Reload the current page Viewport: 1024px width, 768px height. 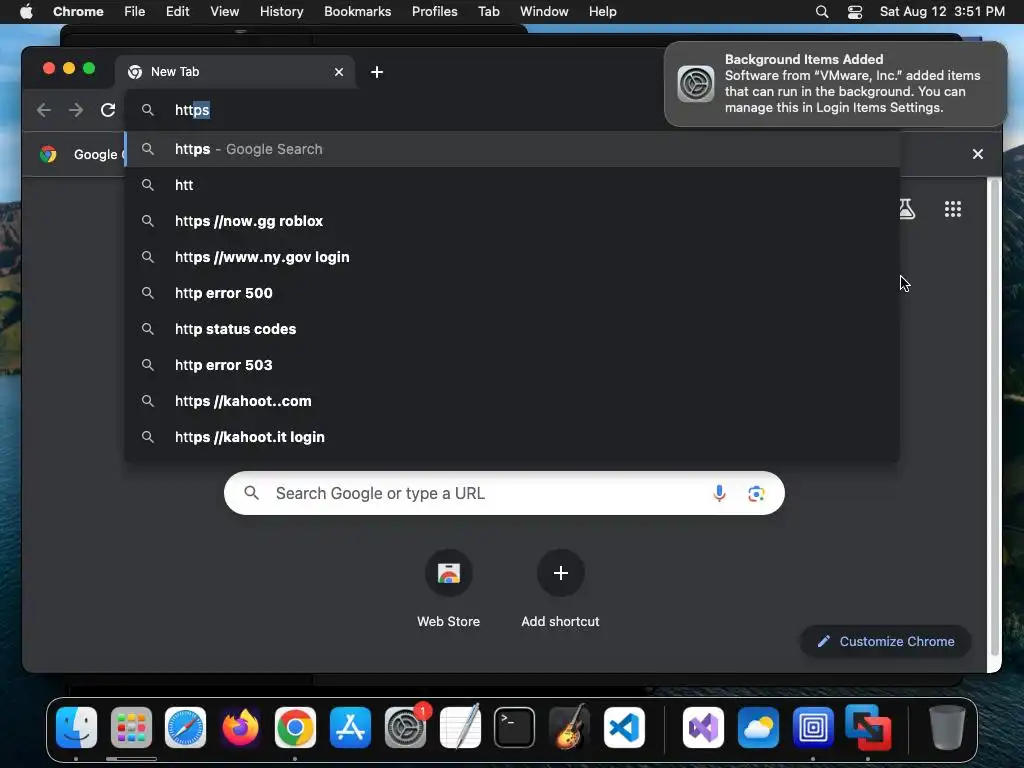[x=108, y=110]
